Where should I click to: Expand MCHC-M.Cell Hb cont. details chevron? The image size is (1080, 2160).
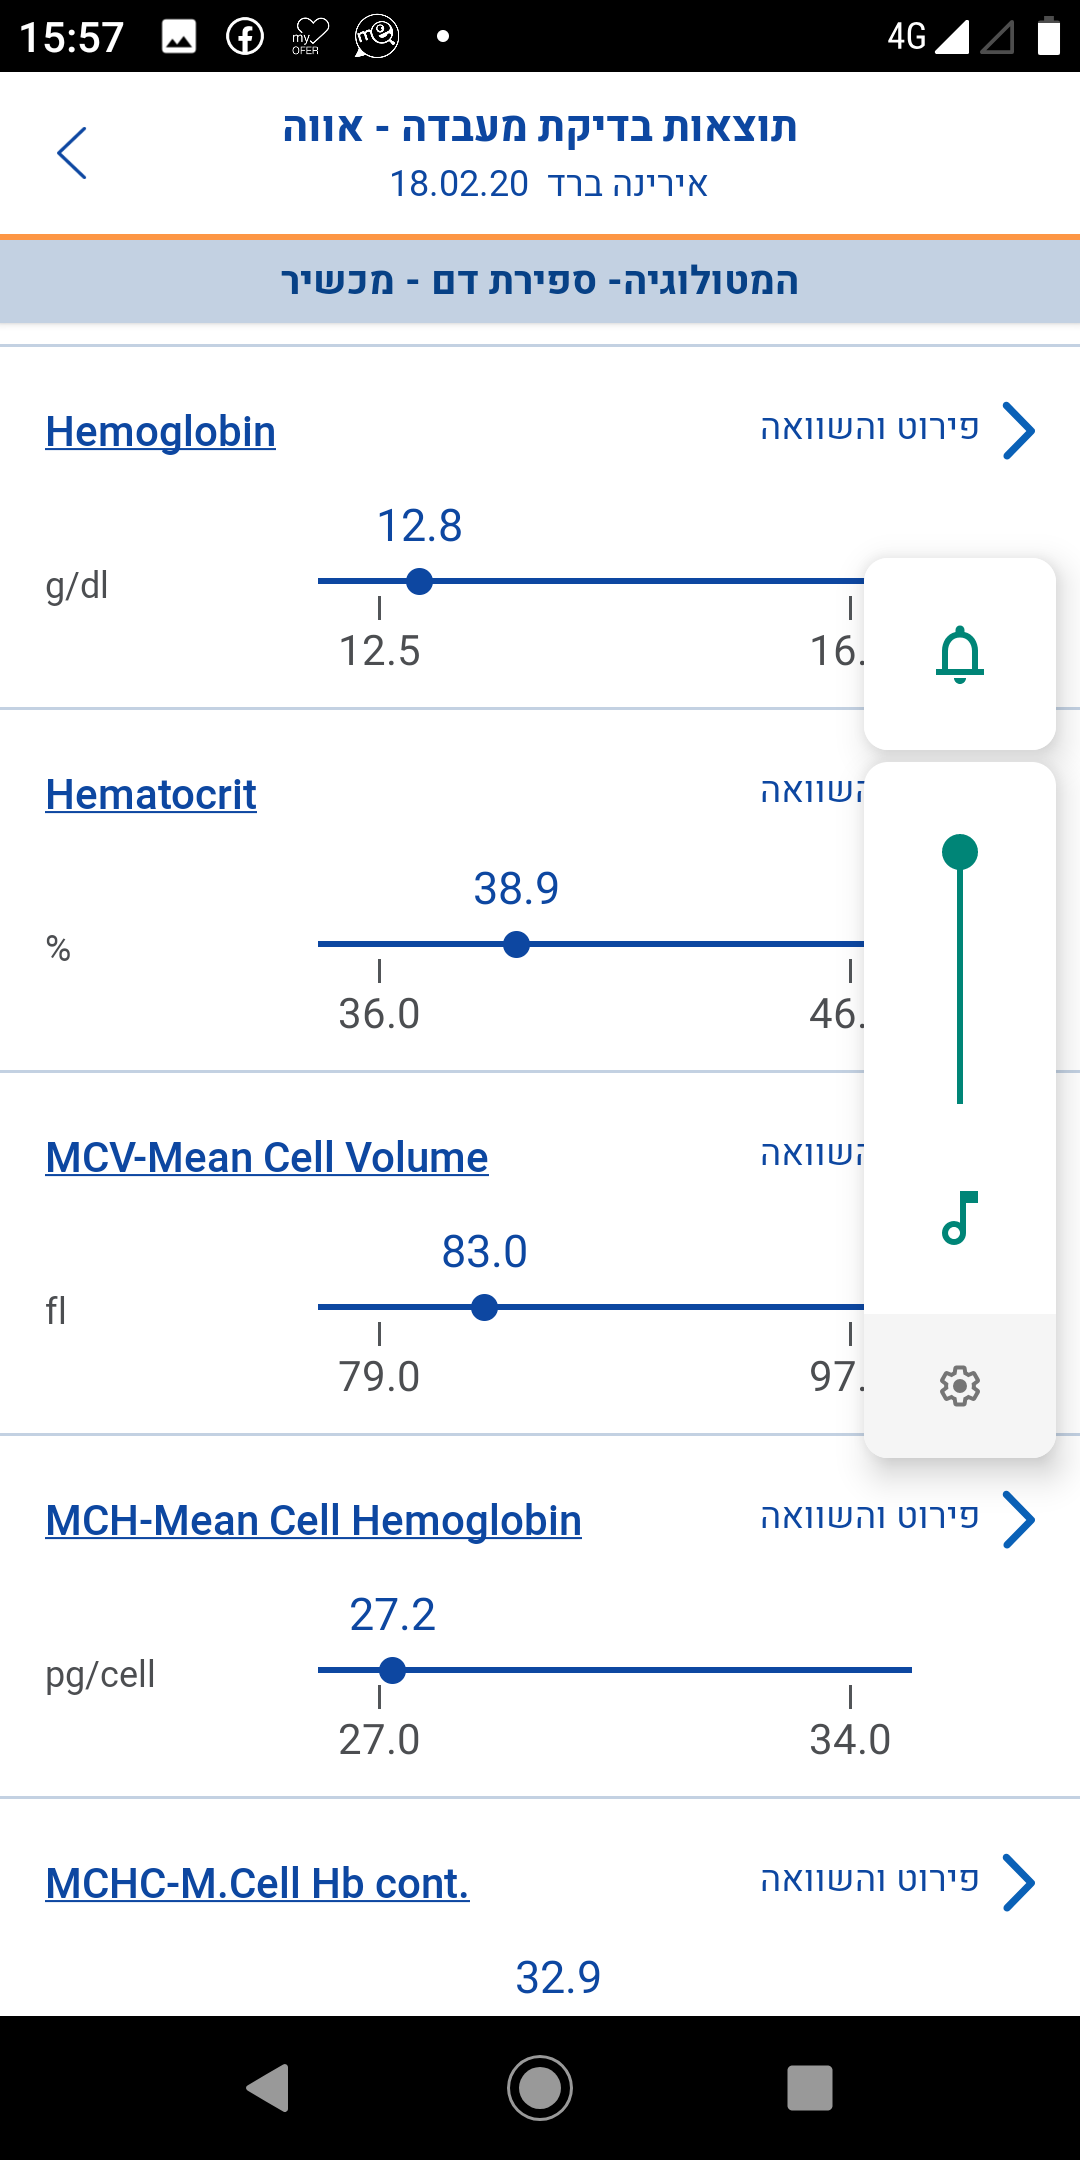point(1018,1883)
